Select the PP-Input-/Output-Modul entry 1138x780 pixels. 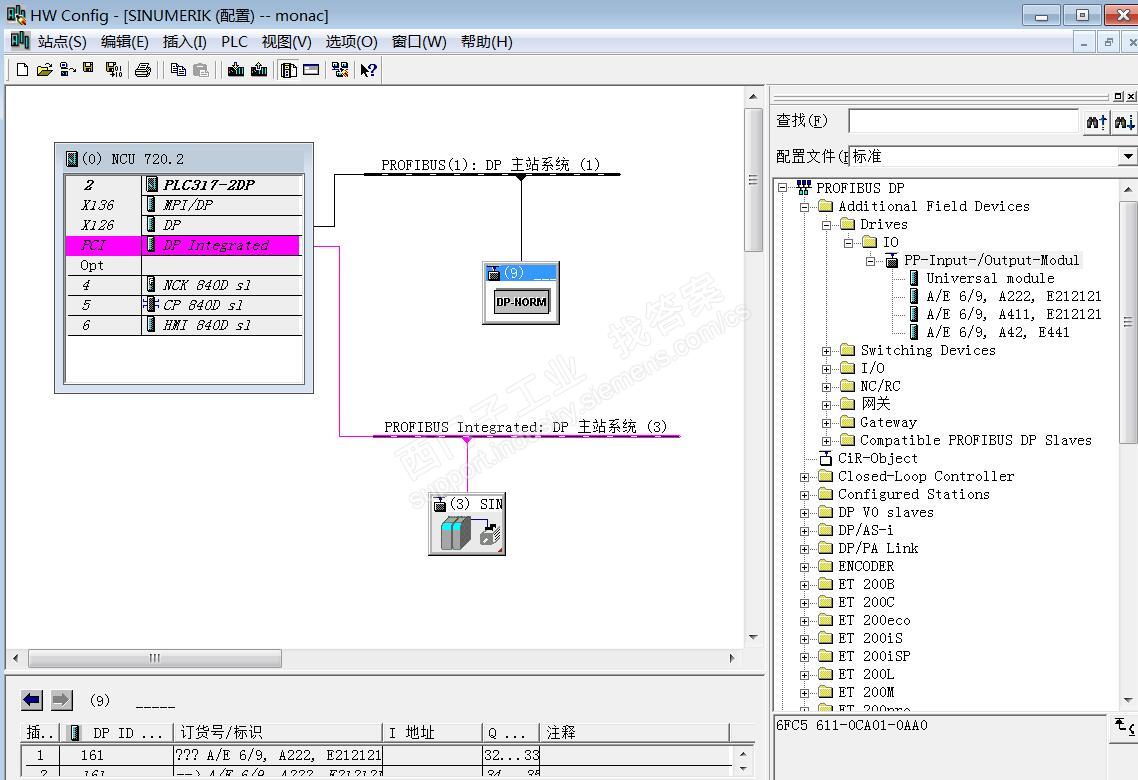point(991,260)
